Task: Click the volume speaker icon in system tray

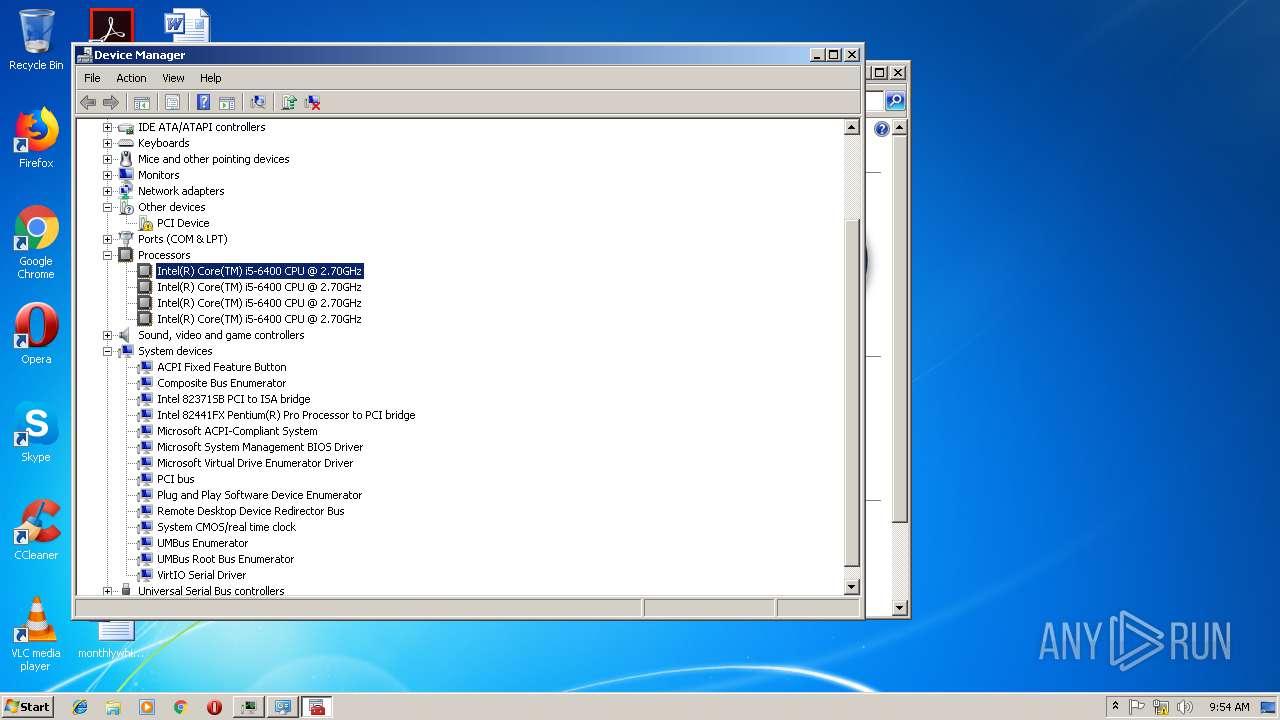Action: coord(1185,707)
